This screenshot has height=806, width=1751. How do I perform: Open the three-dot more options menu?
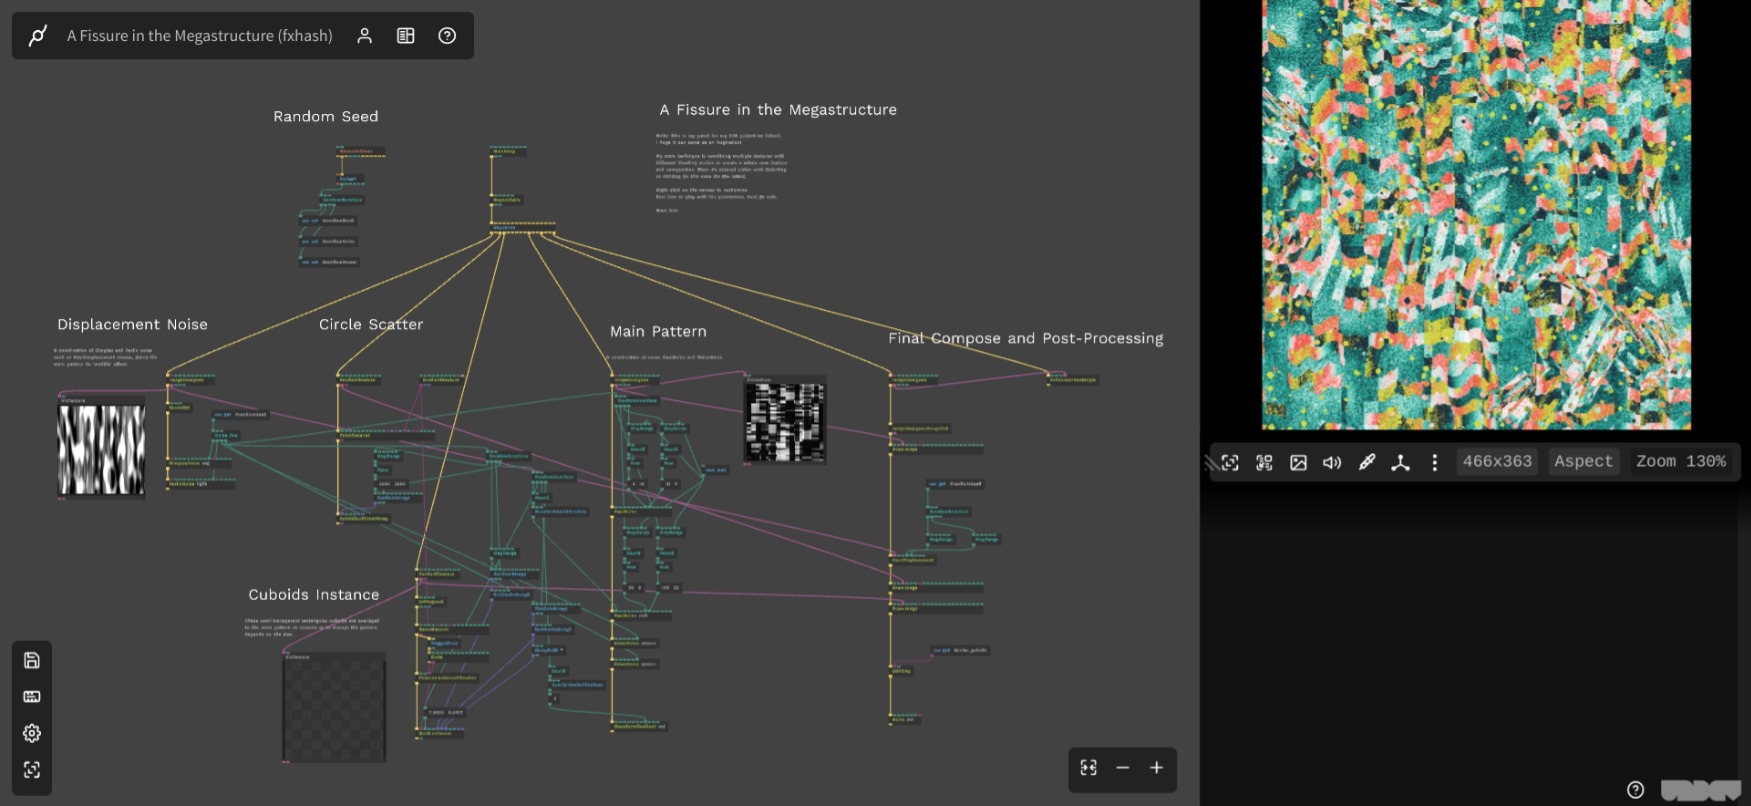(1434, 462)
